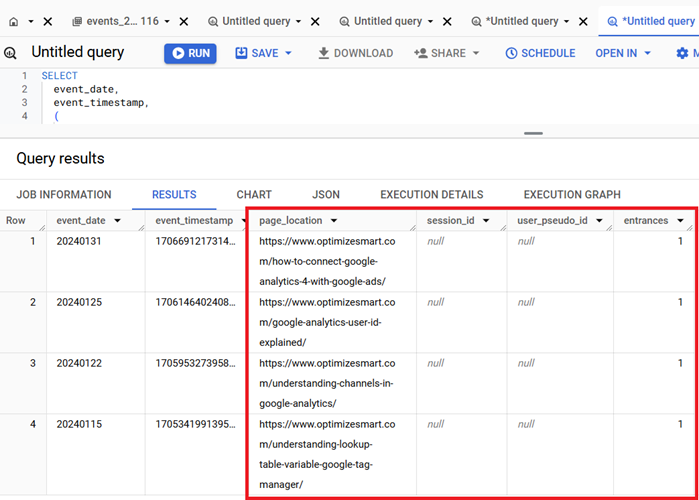The image size is (699, 500).
Task: Switch to the first *Untitled query tab
Action: (515, 21)
